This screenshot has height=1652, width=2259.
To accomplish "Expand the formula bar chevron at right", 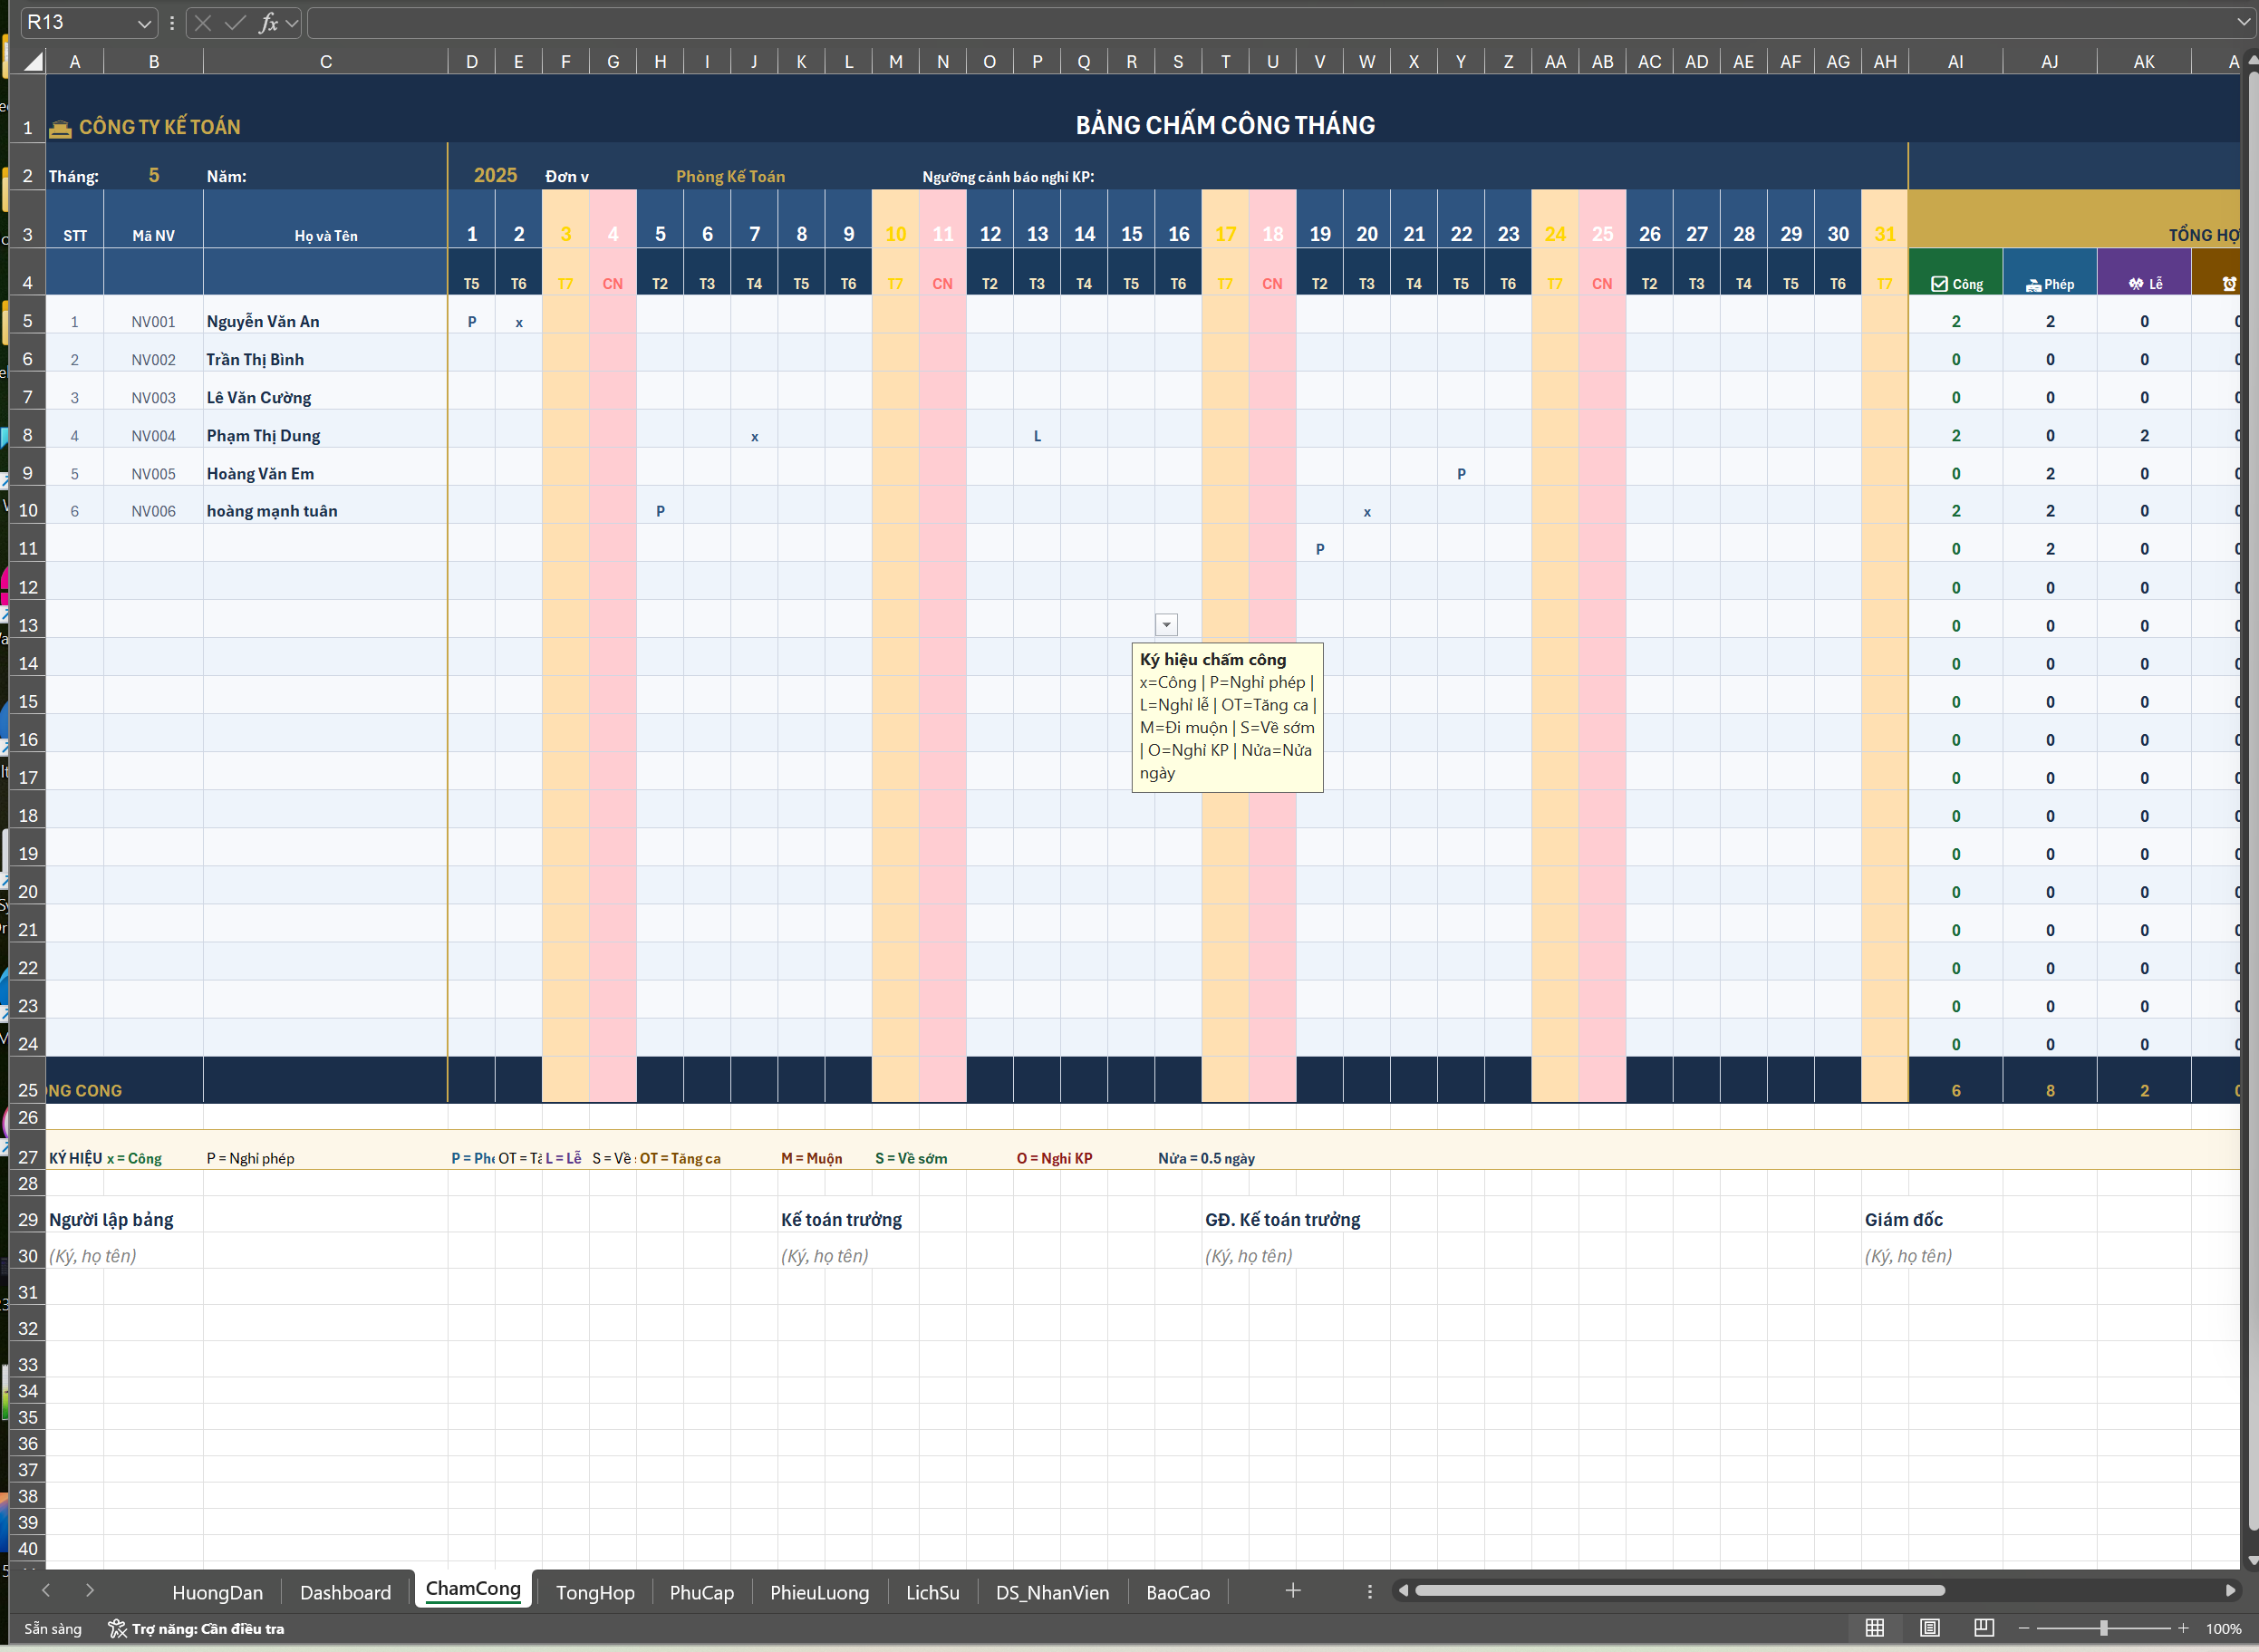I will pyautogui.click(x=2242, y=22).
